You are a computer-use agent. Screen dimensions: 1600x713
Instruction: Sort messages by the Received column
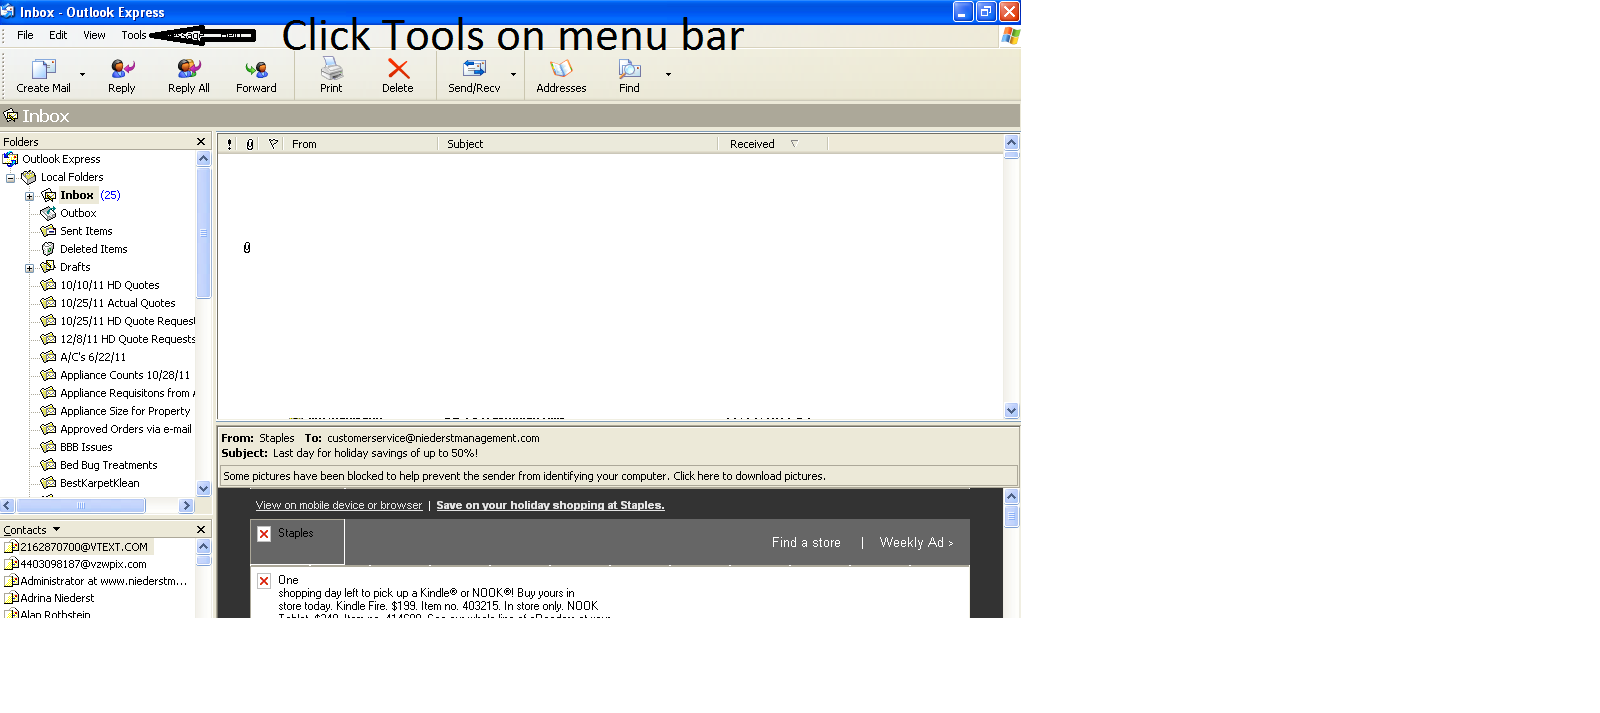752,144
